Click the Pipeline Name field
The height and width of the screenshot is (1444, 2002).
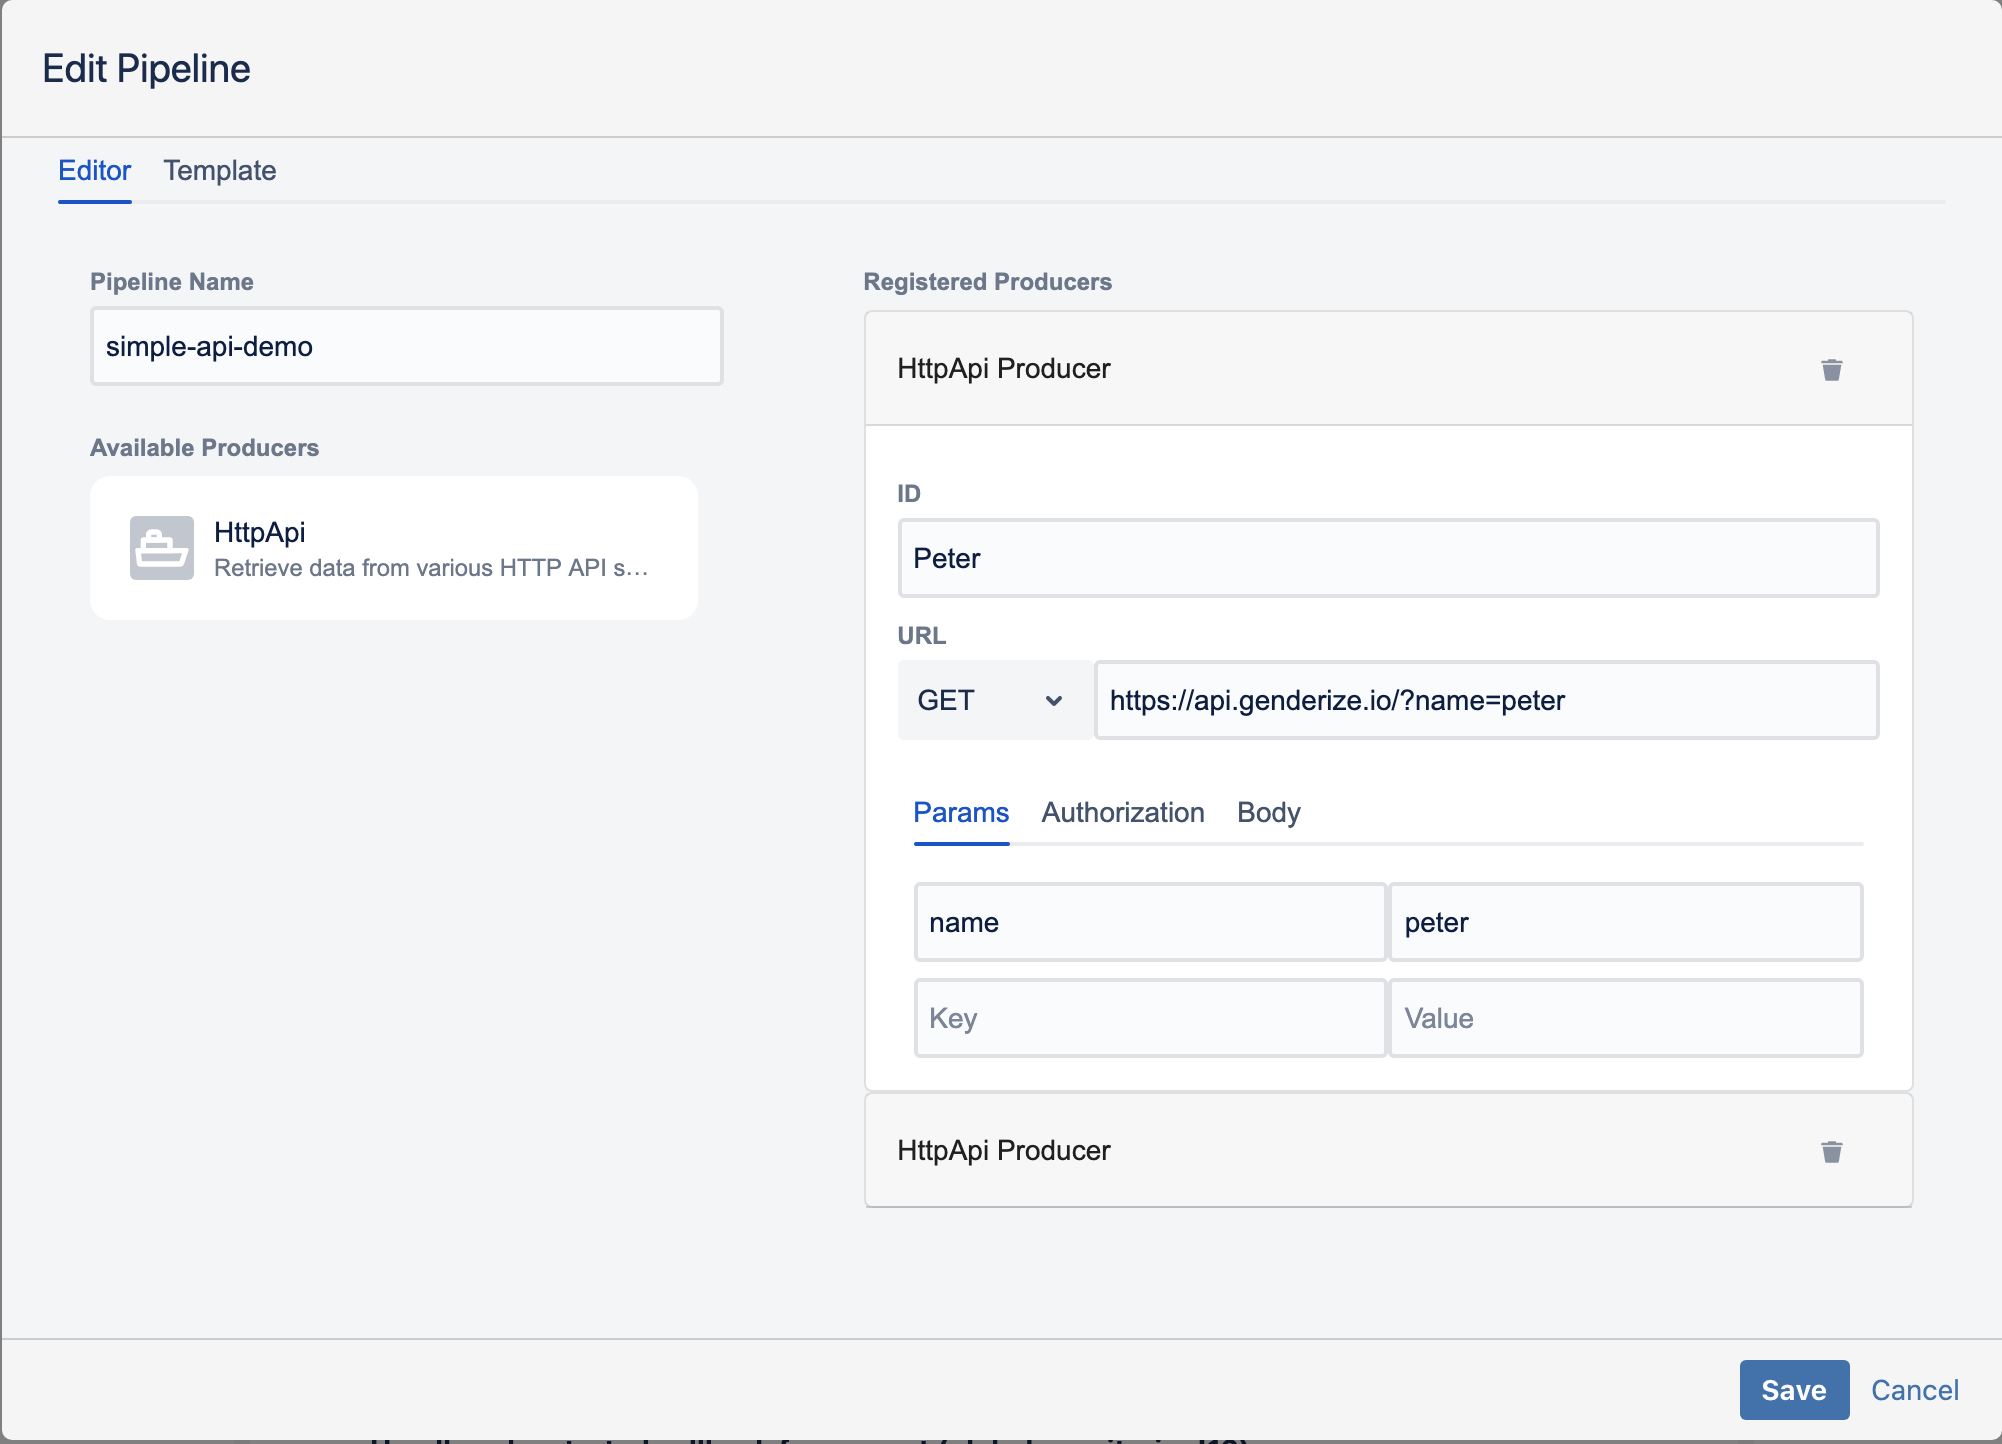[x=406, y=346]
